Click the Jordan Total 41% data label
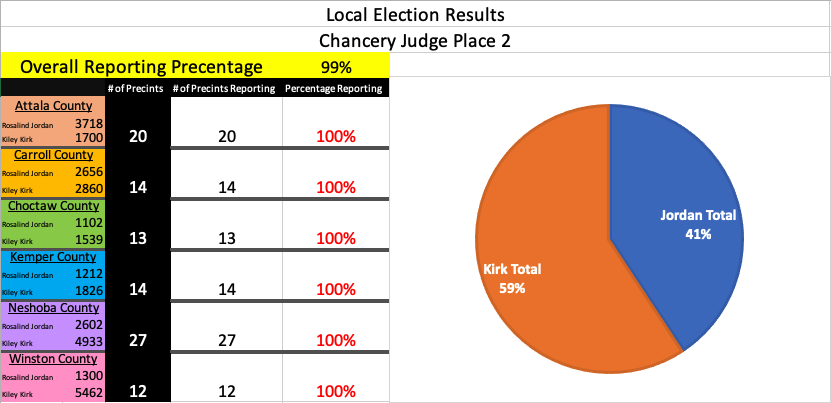The height and width of the screenshot is (403, 831). 697,224
